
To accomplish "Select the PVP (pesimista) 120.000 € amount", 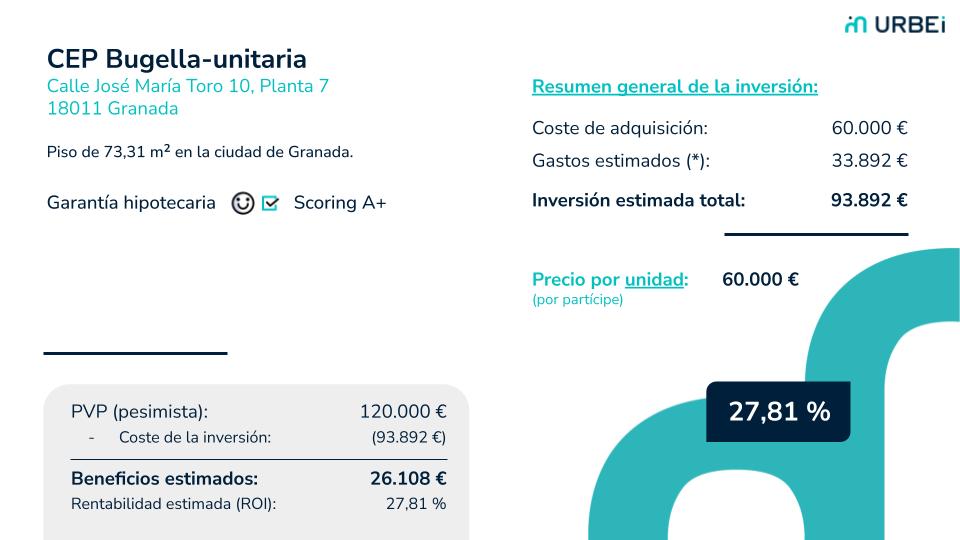I will pyautogui.click(x=403, y=411).
